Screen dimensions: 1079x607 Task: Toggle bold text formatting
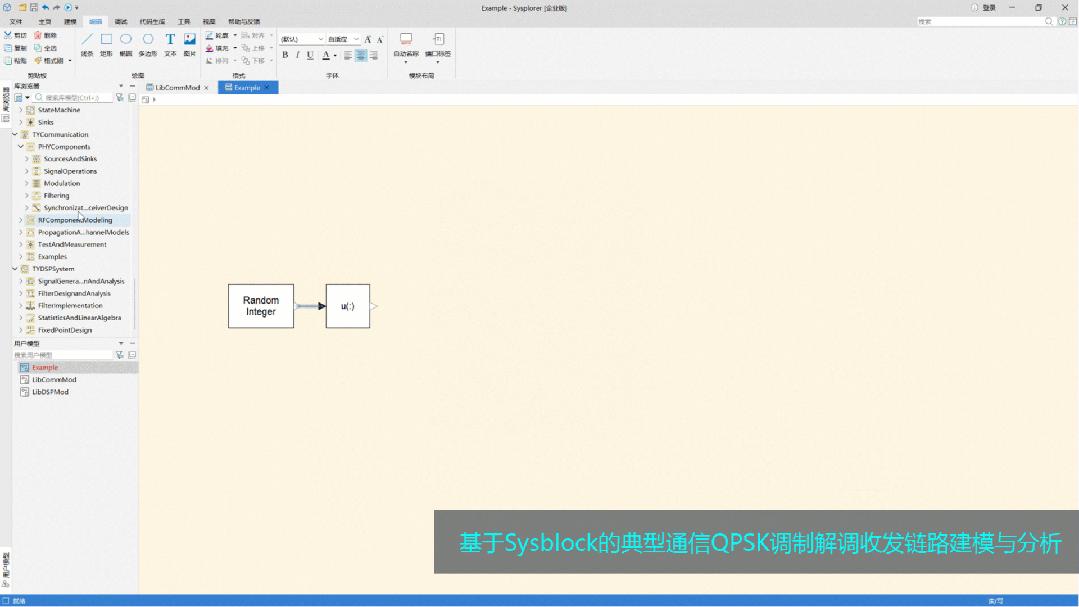(284, 55)
